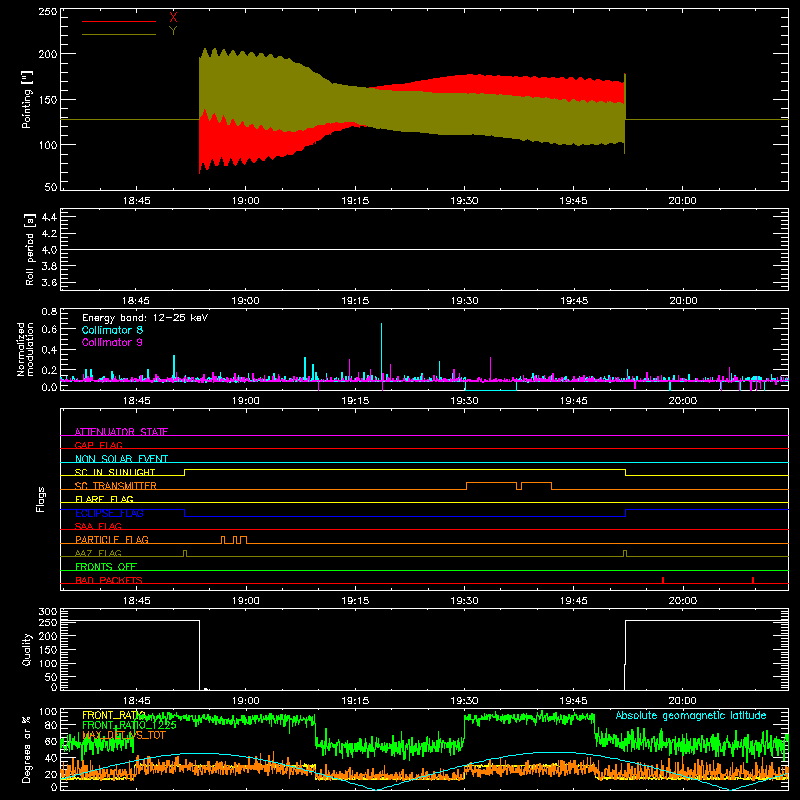Click the Normalized modulation axis title
This screenshot has height=800, width=800.
coord(25,349)
